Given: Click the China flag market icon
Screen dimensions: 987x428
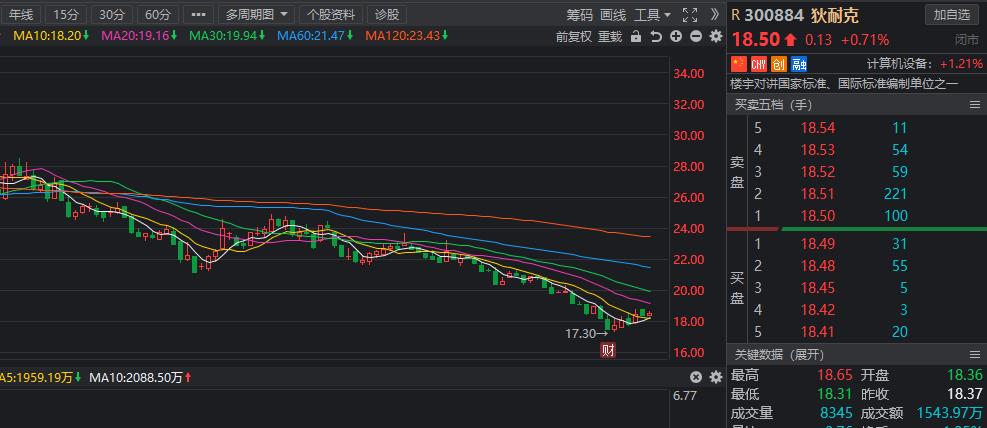Looking at the screenshot, I should [x=738, y=64].
